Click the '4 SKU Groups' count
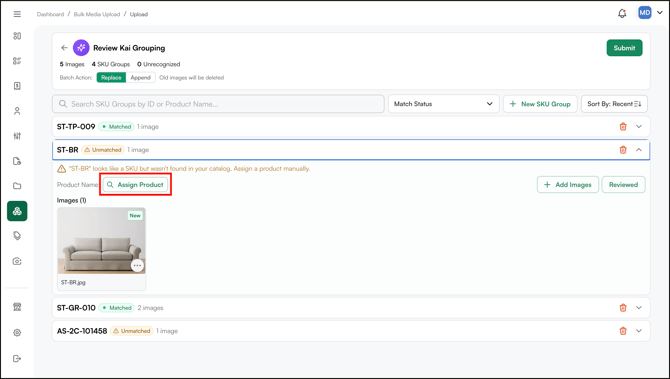This screenshot has width=670, height=379. (111, 64)
